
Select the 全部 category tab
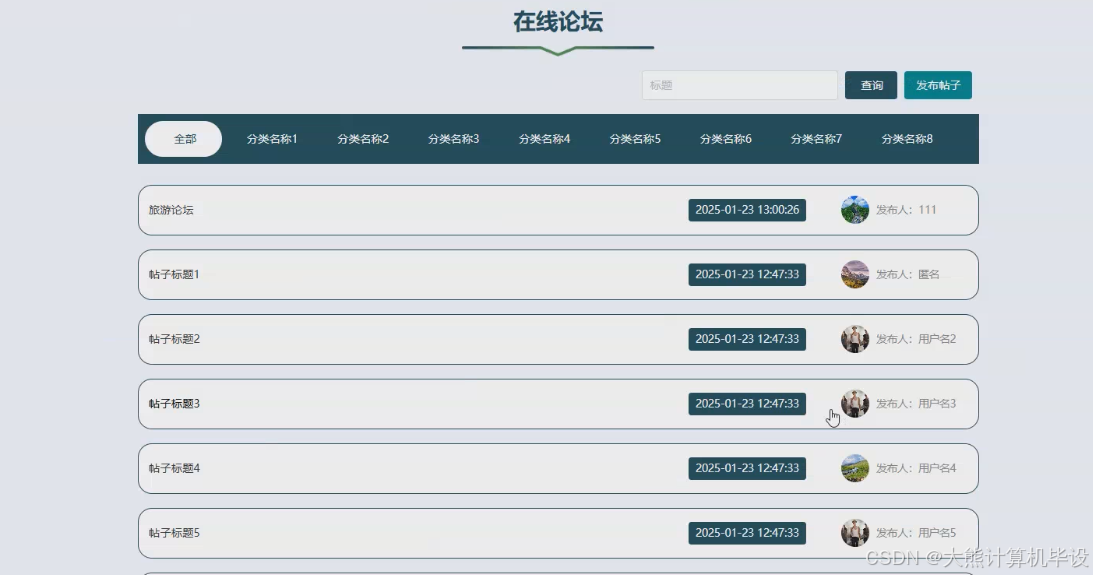coord(183,139)
